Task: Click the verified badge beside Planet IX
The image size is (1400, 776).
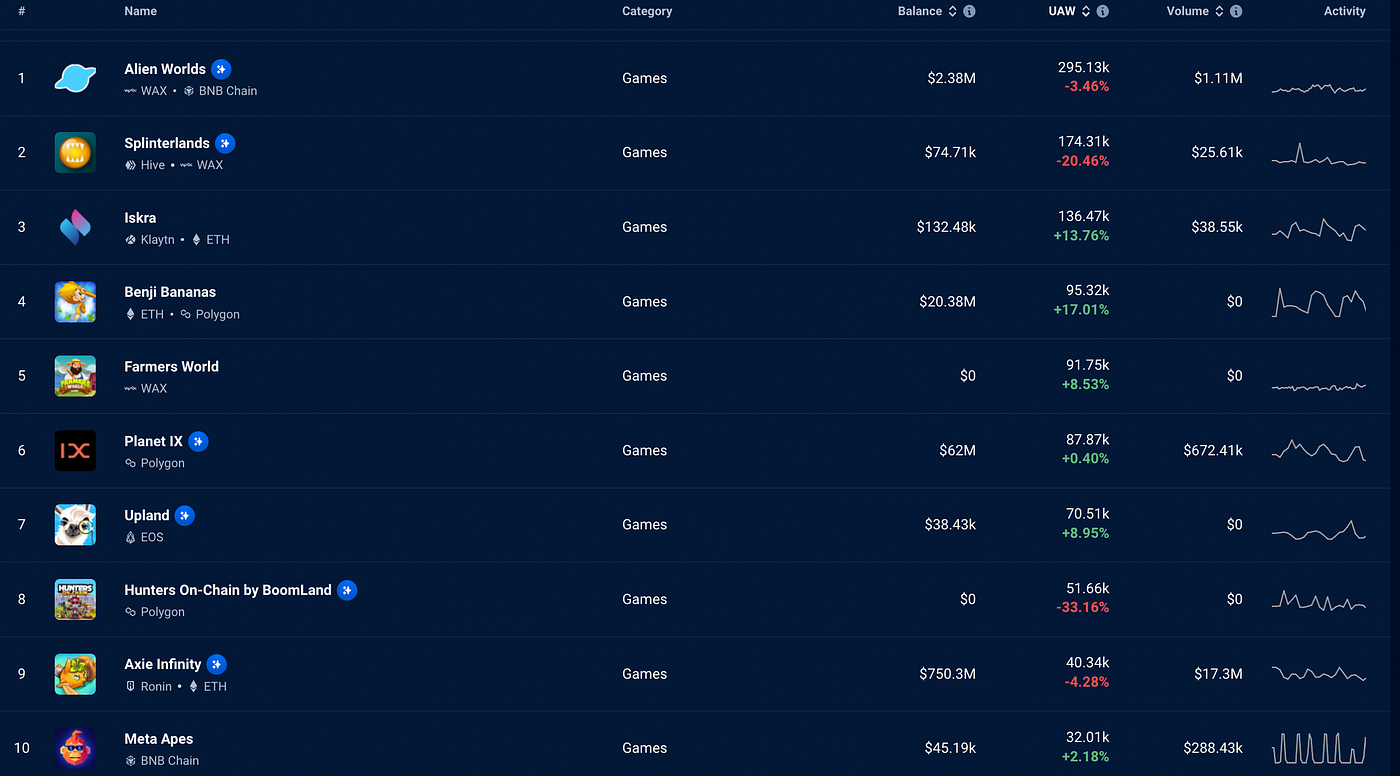Action: tap(198, 441)
